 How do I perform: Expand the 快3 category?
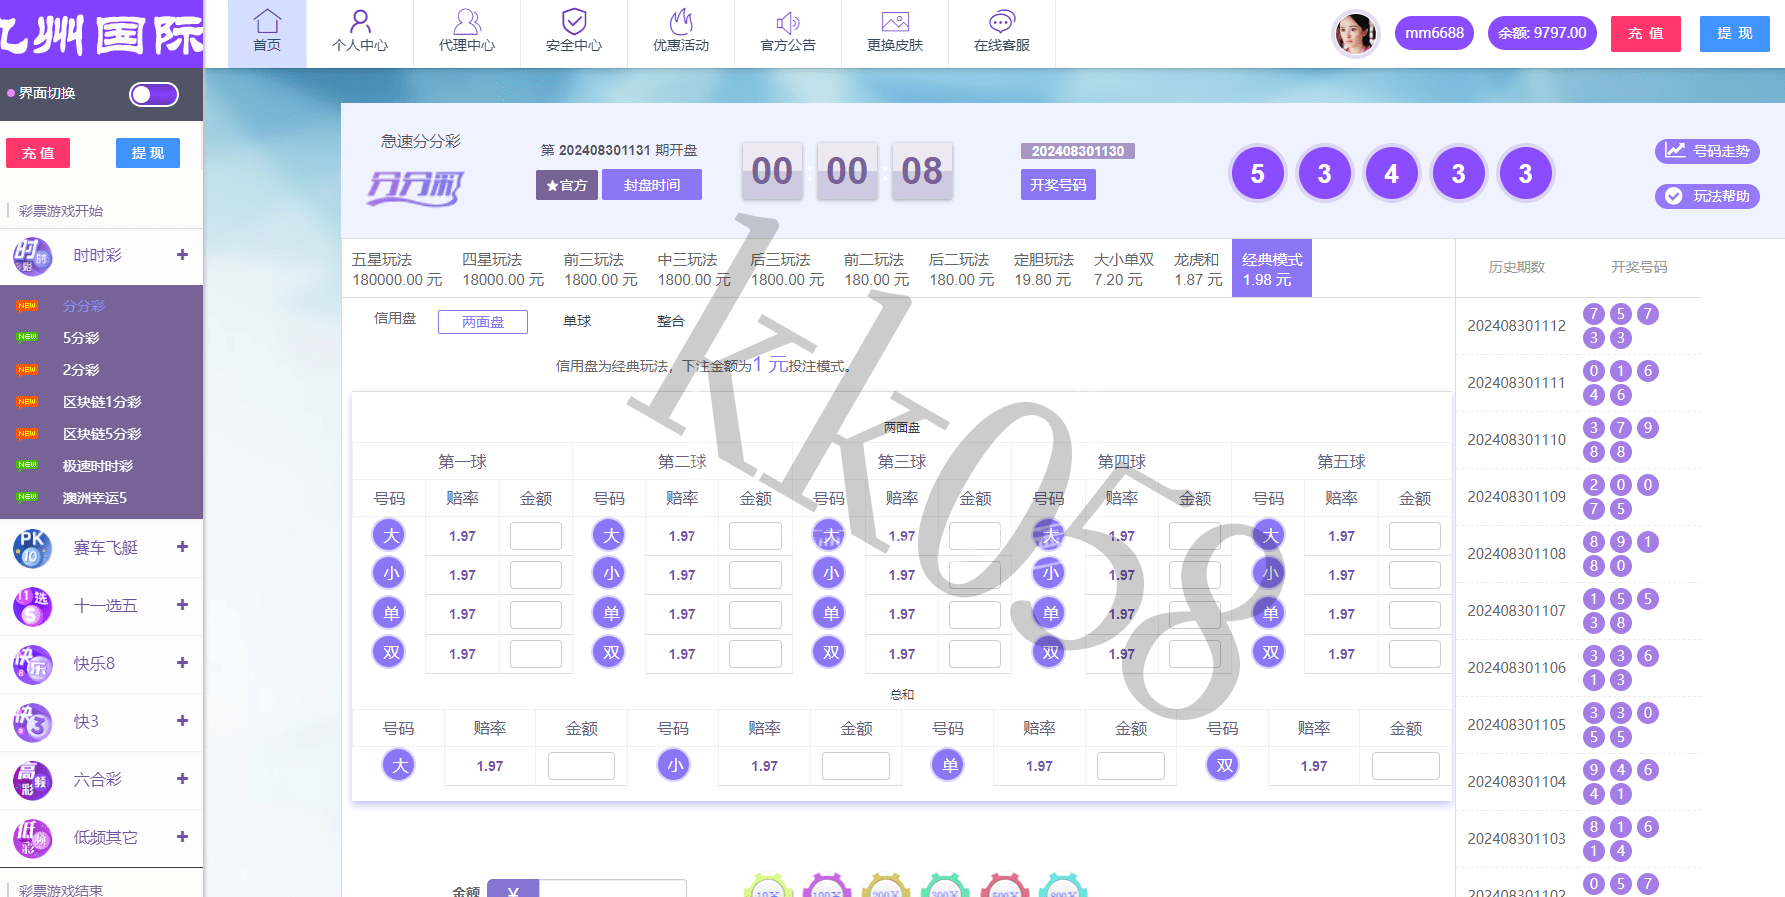click(182, 721)
